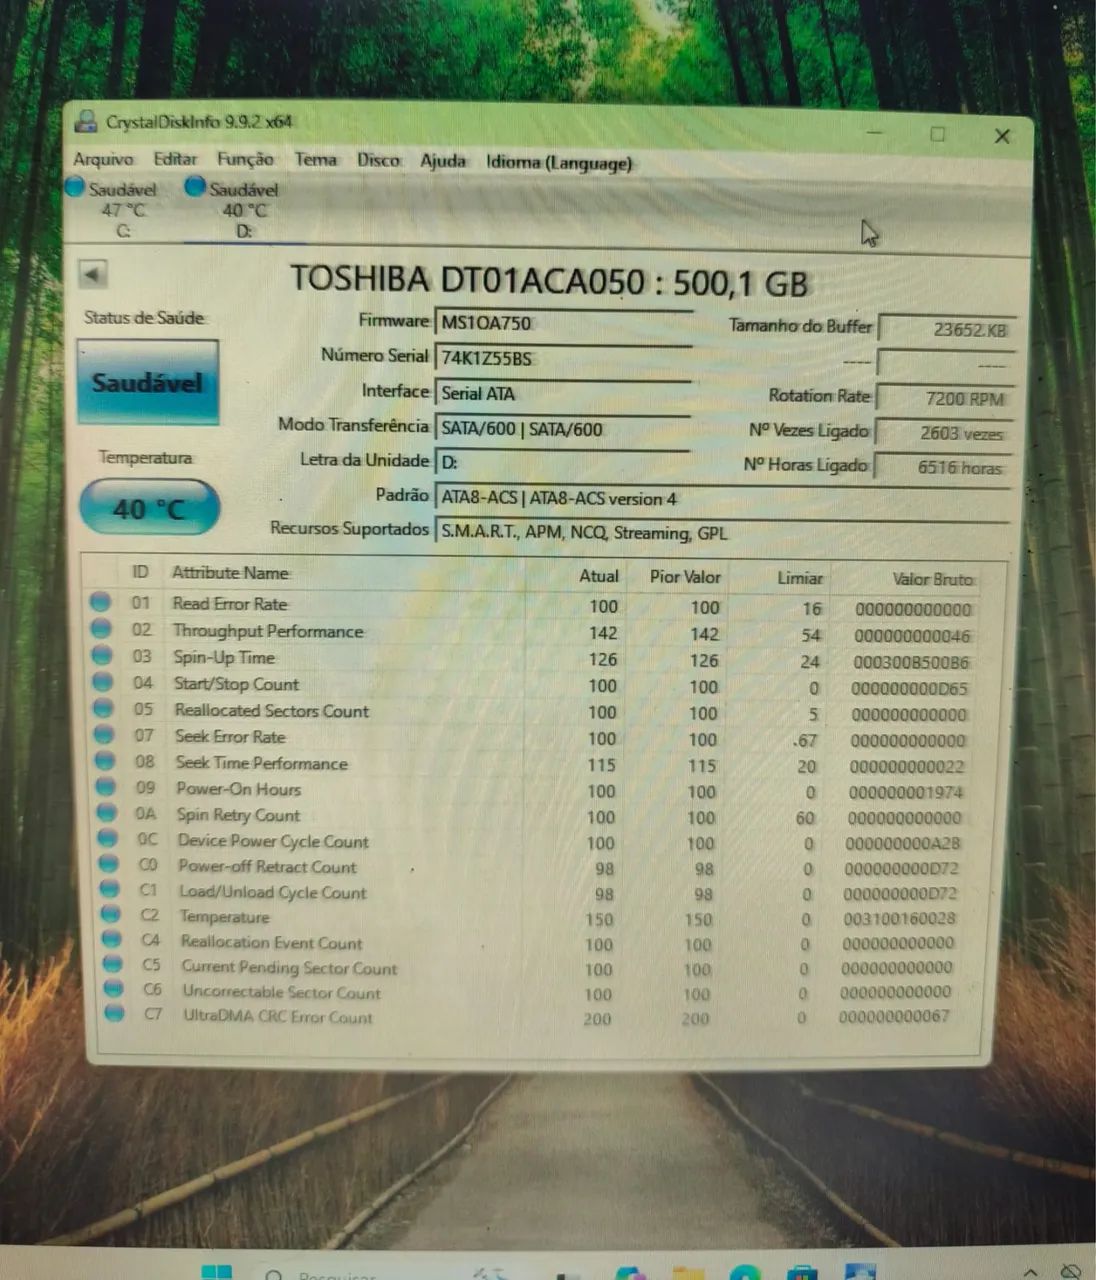Click the supported features field with S.M.A.R.T.
This screenshot has height=1280, width=1096.
pos(722,532)
